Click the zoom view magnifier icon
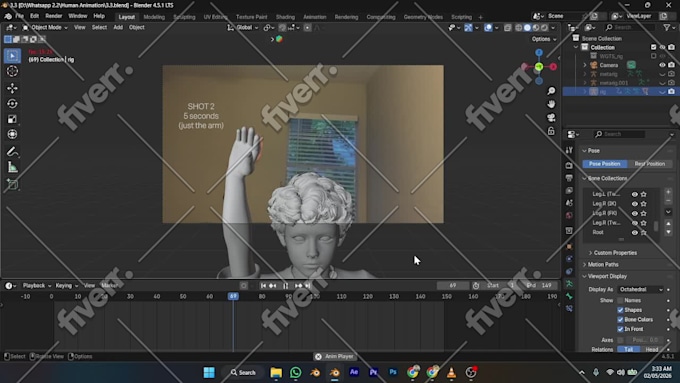 [x=551, y=91]
